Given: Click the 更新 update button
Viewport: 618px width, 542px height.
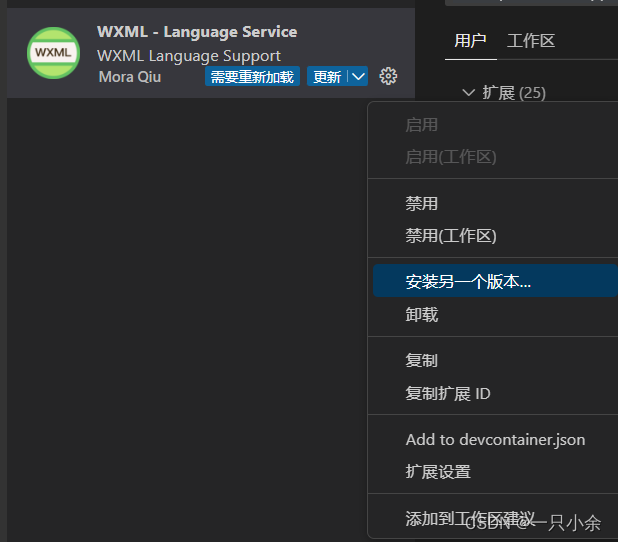Looking at the screenshot, I should (x=327, y=76).
